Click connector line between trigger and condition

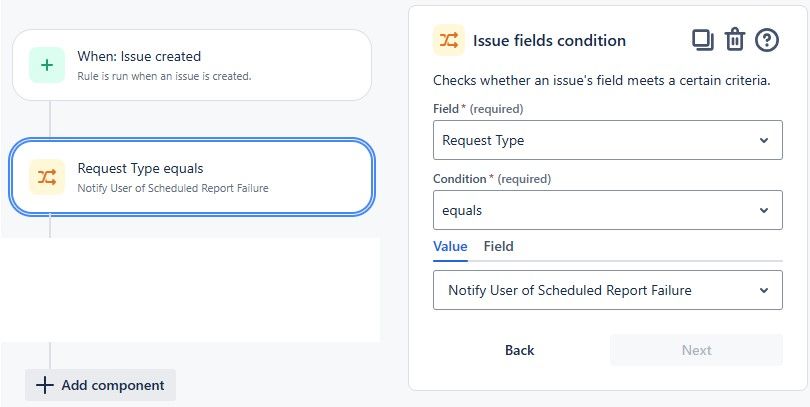coord(49,120)
